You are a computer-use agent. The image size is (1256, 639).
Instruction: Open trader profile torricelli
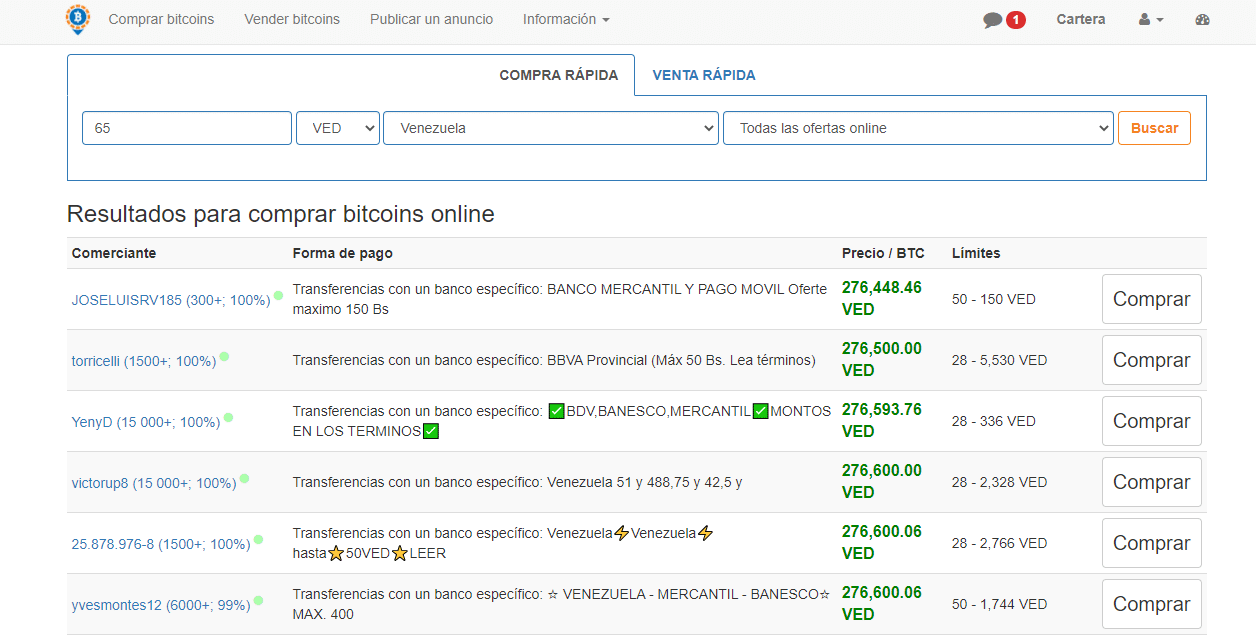(144, 361)
